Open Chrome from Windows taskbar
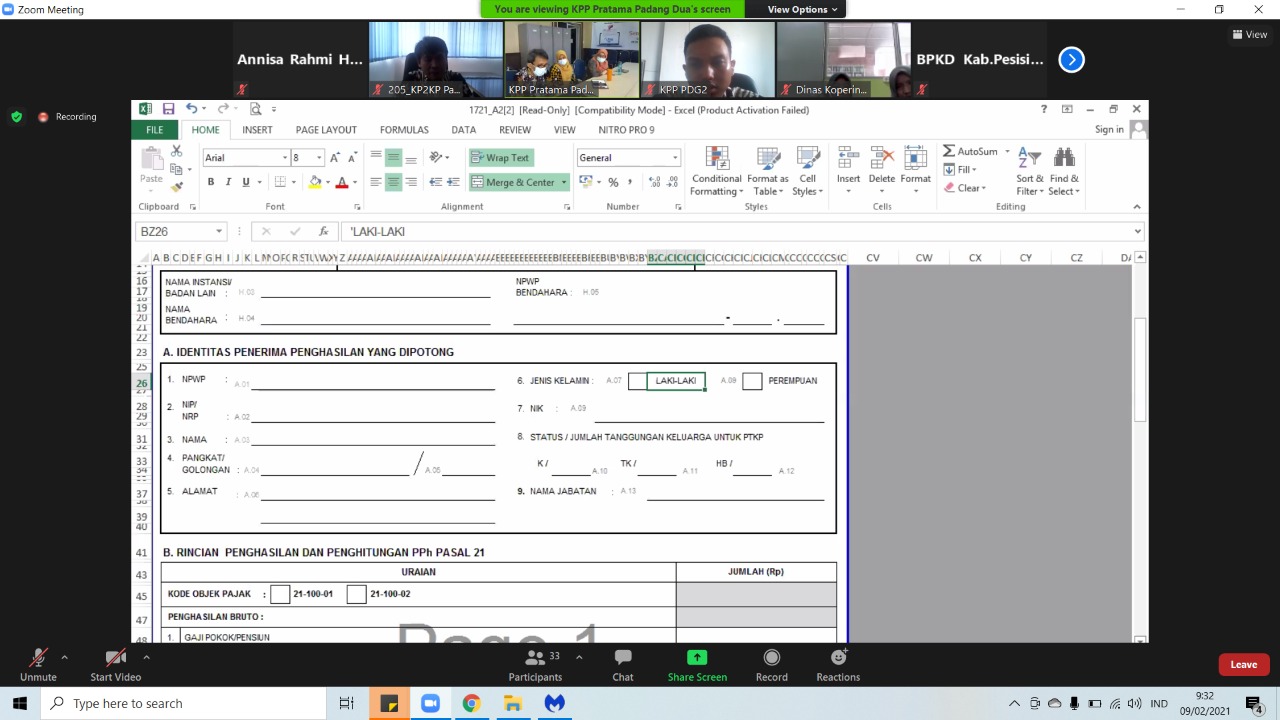 click(471, 703)
